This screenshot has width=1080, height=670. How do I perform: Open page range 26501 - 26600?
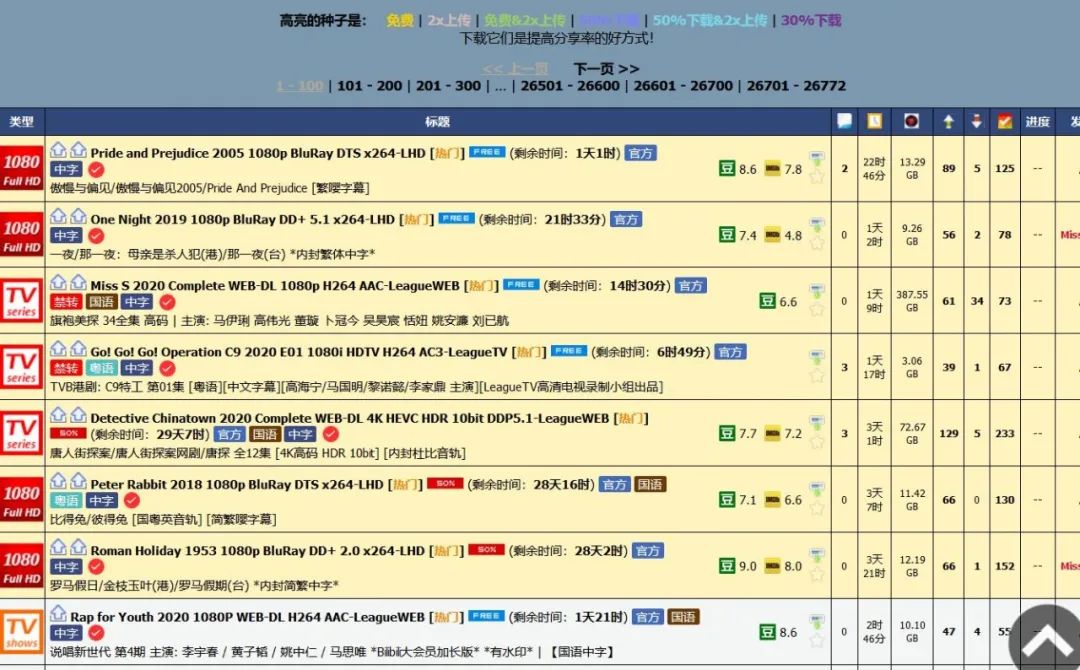click(570, 86)
